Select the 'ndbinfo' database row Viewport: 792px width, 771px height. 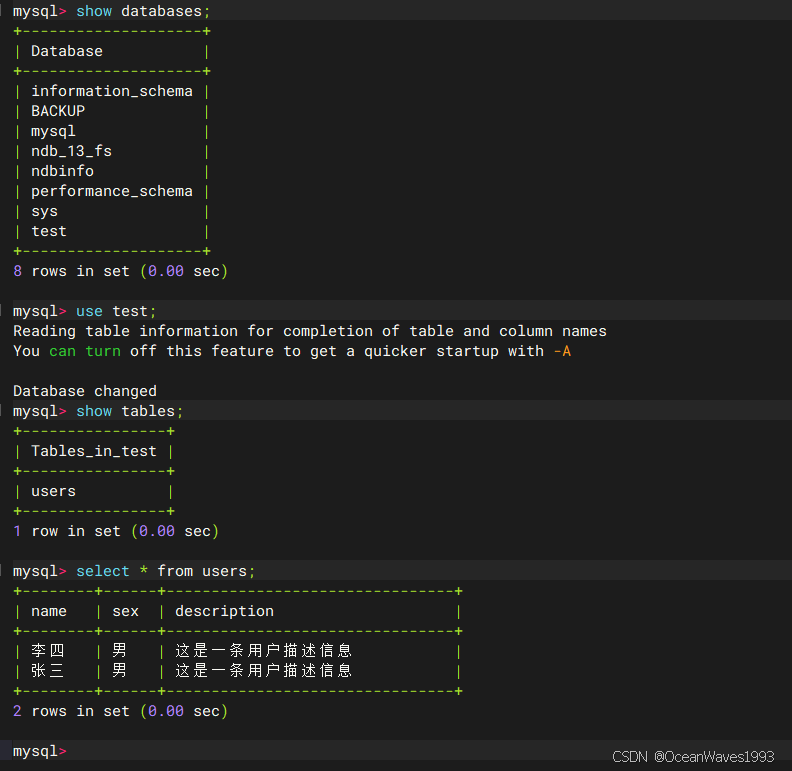(62, 171)
